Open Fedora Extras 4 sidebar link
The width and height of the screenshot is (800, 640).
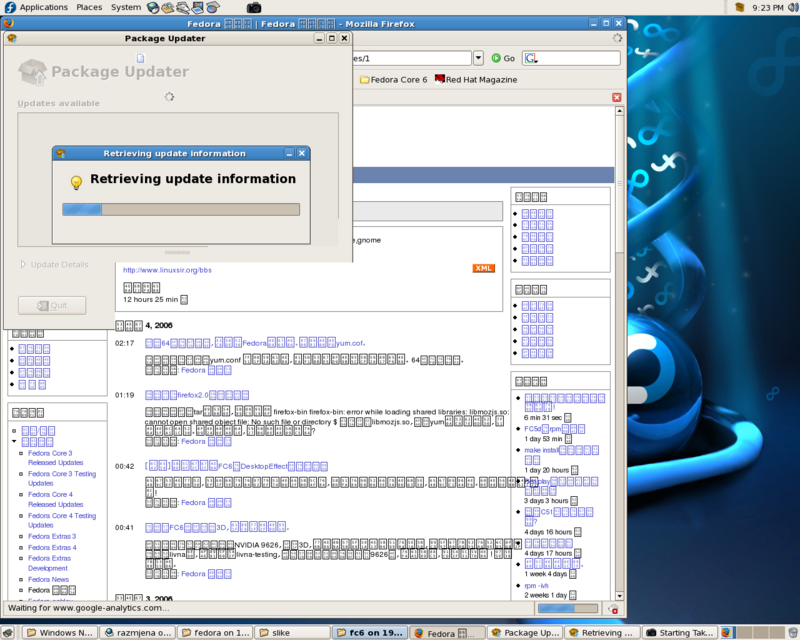click(52, 548)
